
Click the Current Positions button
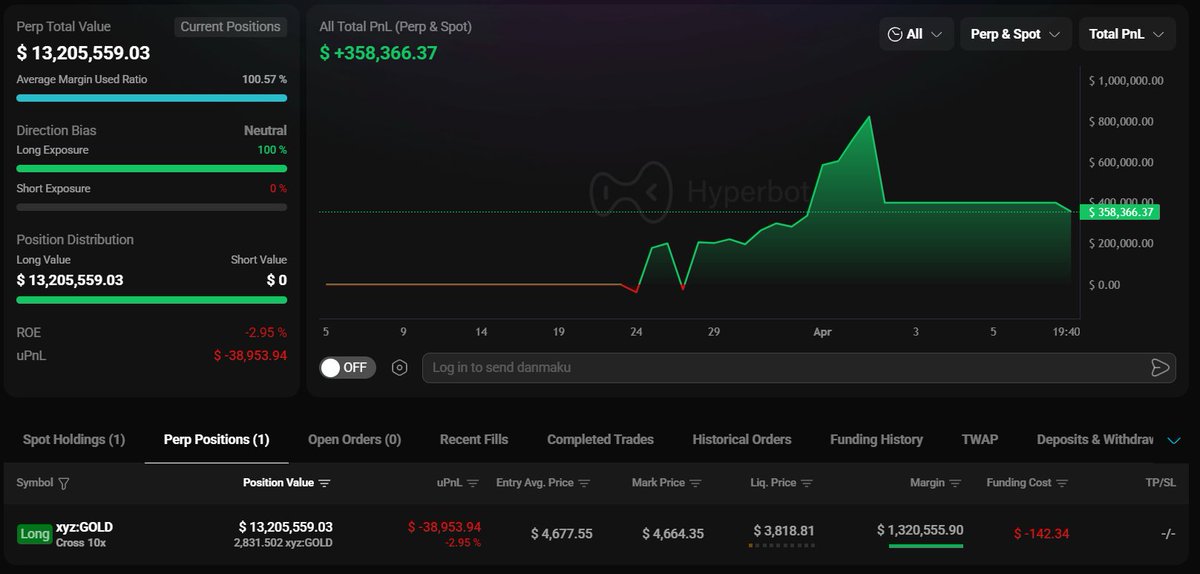tap(230, 27)
